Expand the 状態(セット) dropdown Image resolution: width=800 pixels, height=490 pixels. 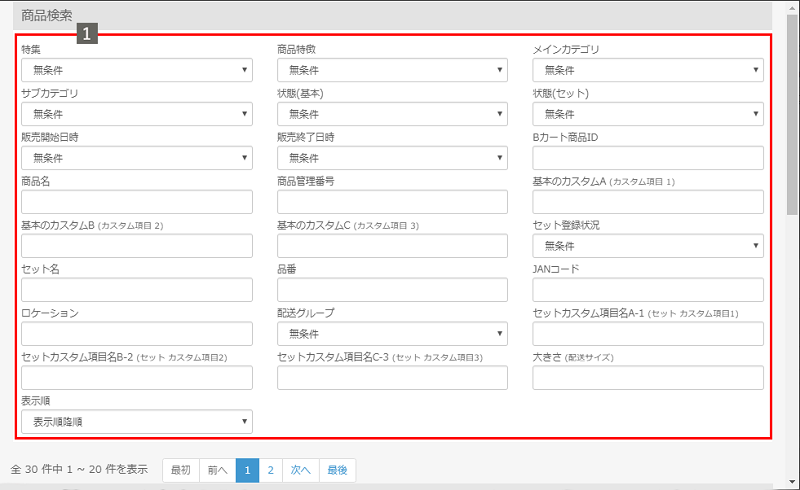tap(648, 114)
